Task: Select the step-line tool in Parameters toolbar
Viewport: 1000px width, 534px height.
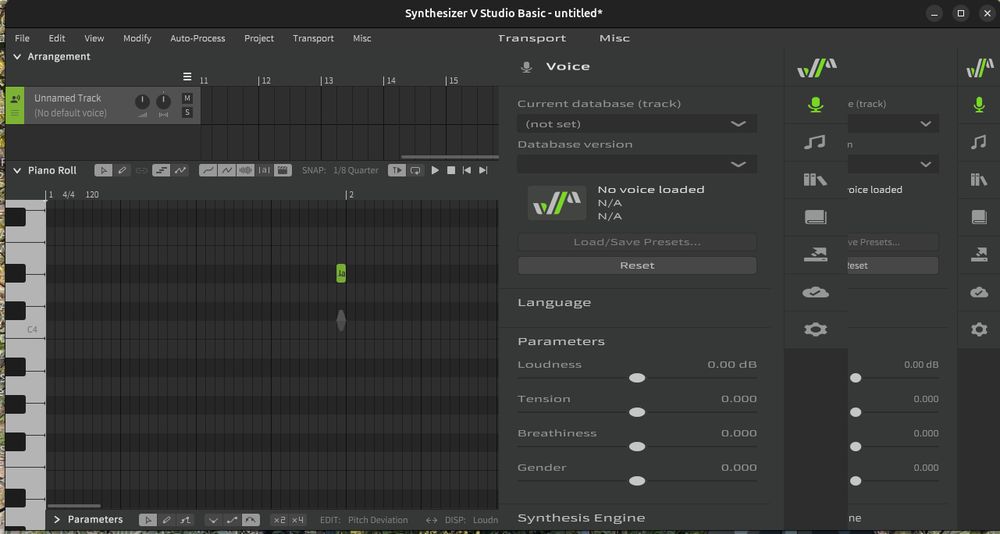Action: (x=185, y=520)
